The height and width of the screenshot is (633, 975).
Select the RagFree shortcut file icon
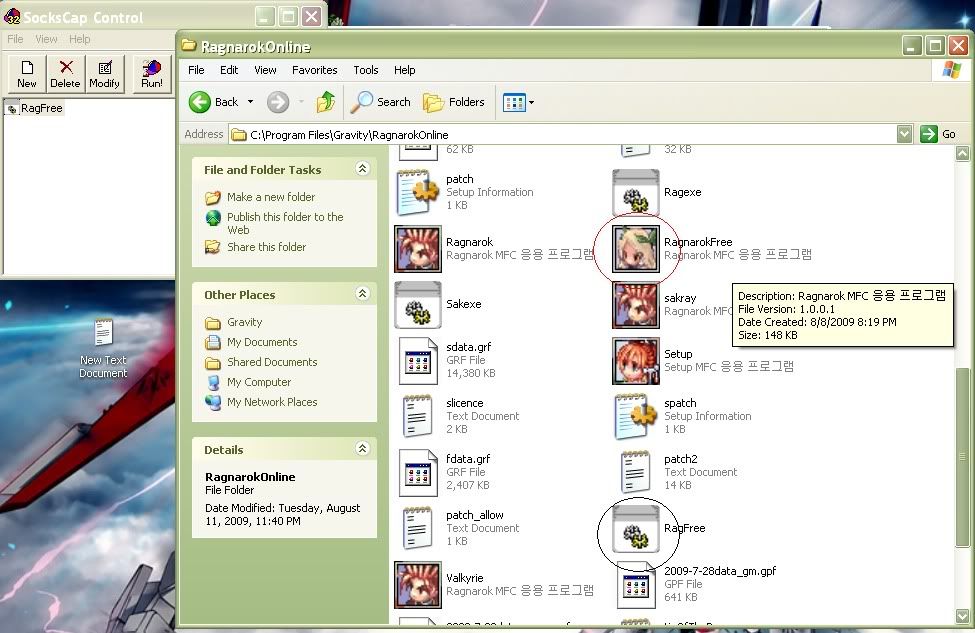pos(635,529)
